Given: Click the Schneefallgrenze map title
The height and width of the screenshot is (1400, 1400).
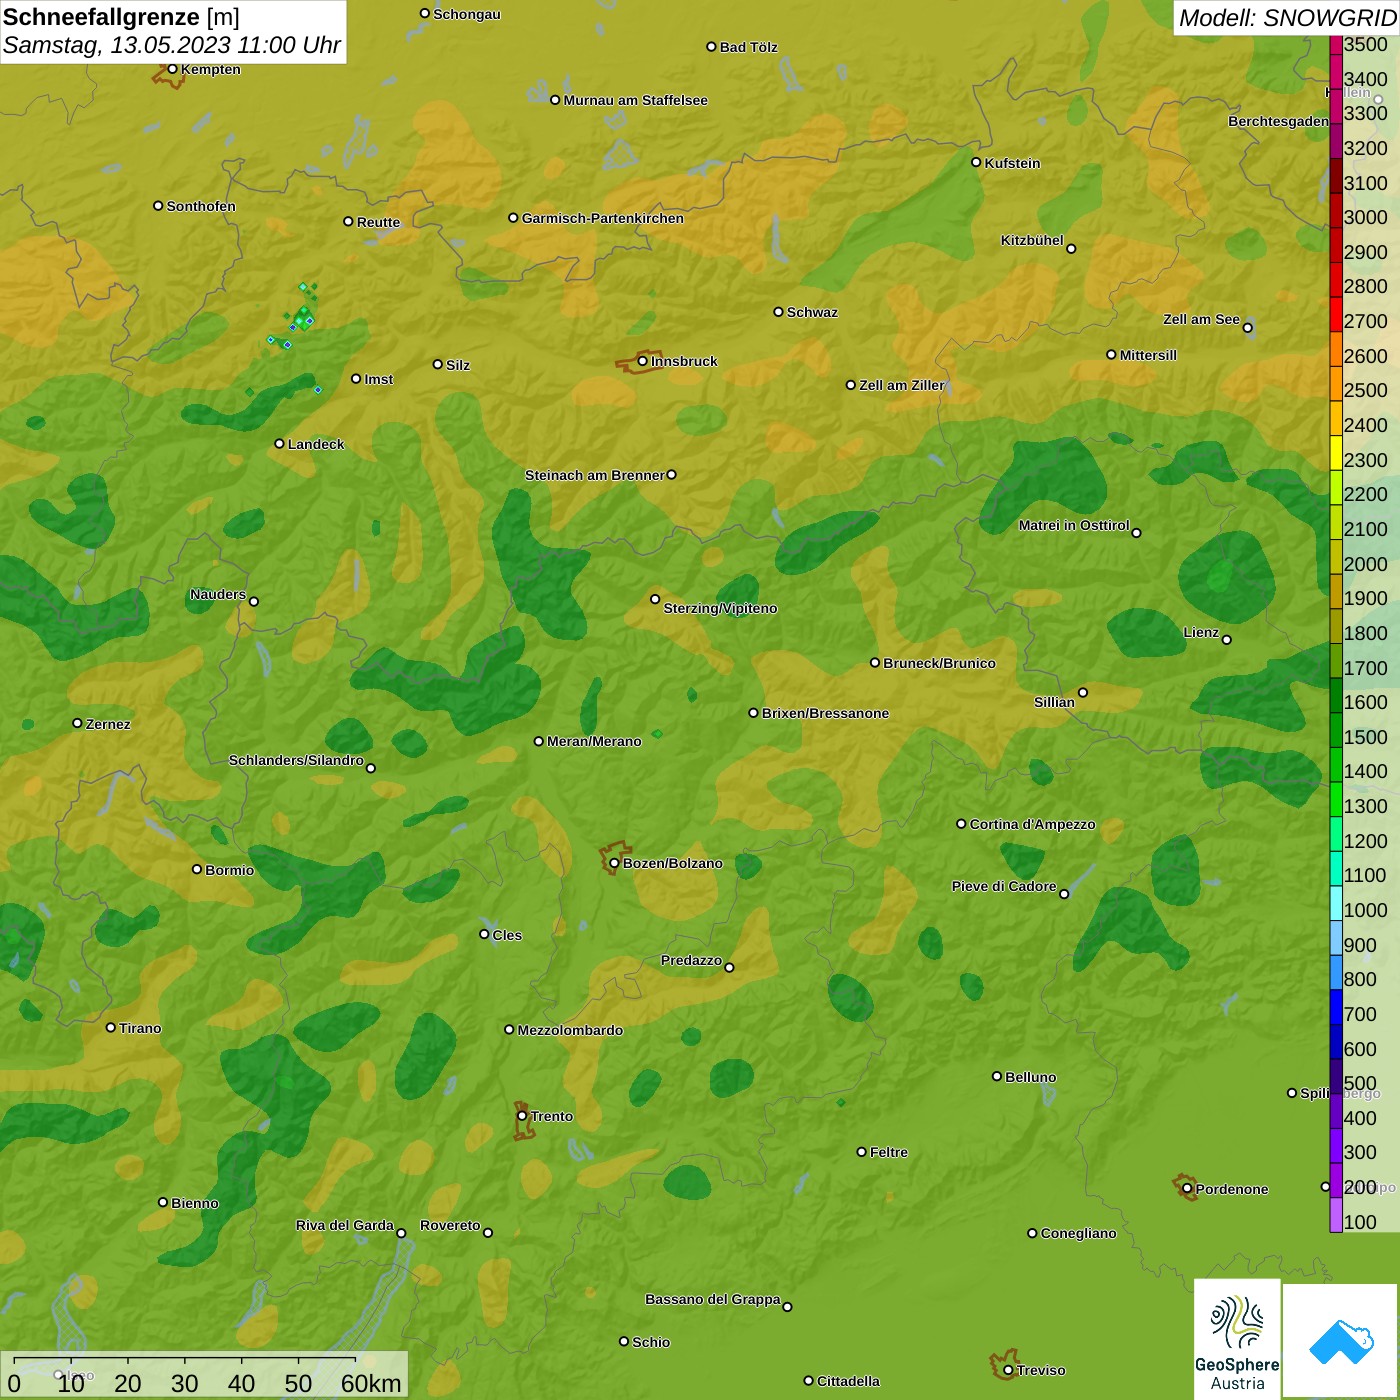Looking at the screenshot, I should click(121, 17).
